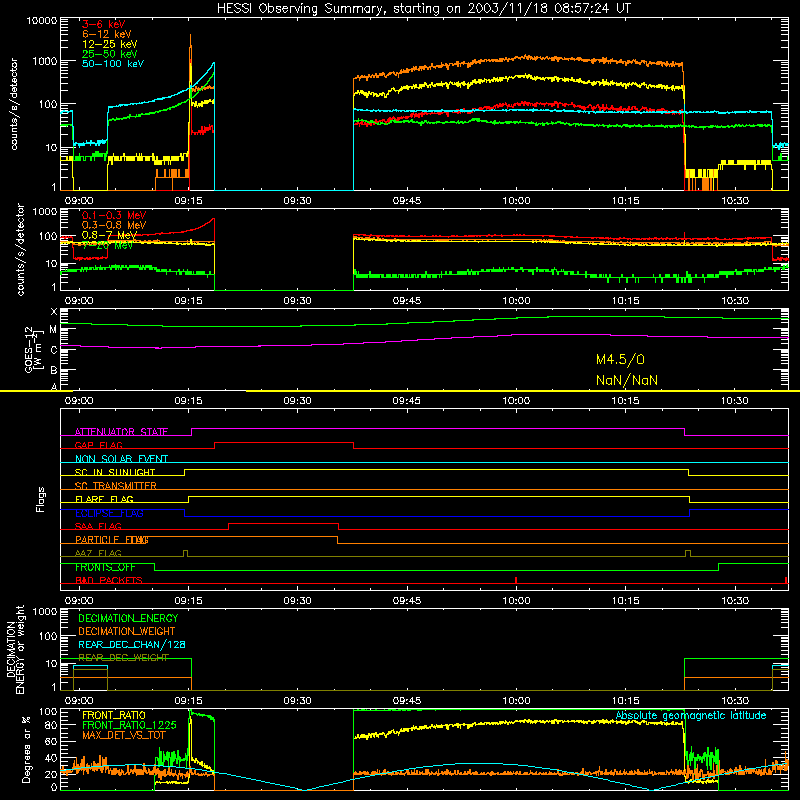
Task: Select the orange "6-12 keV" legend label
Action: (107, 34)
